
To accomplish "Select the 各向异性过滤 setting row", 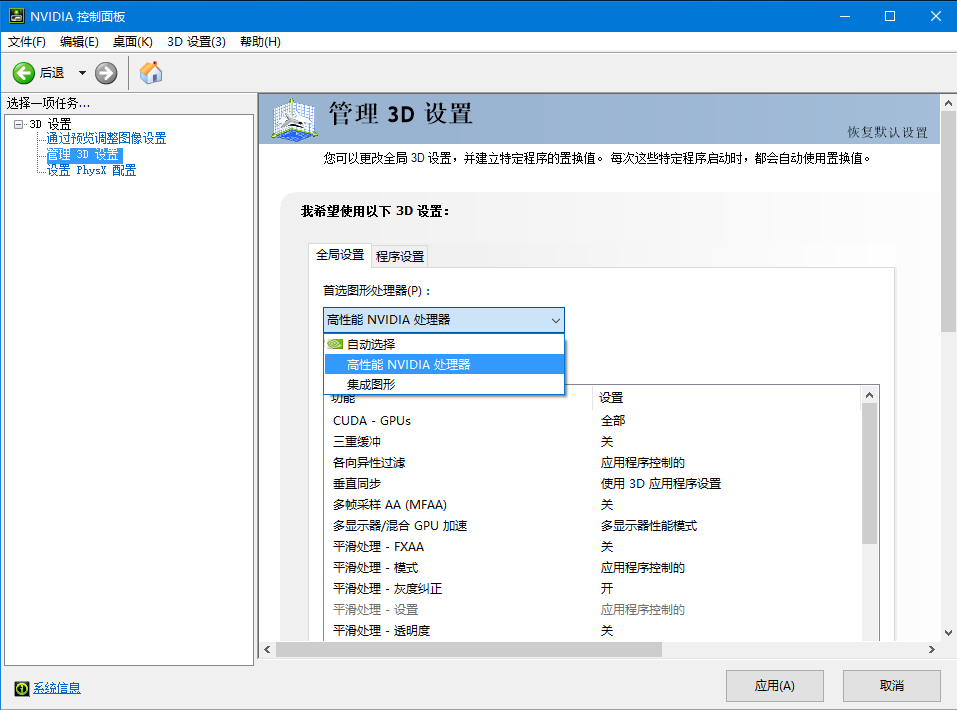I will (592, 463).
